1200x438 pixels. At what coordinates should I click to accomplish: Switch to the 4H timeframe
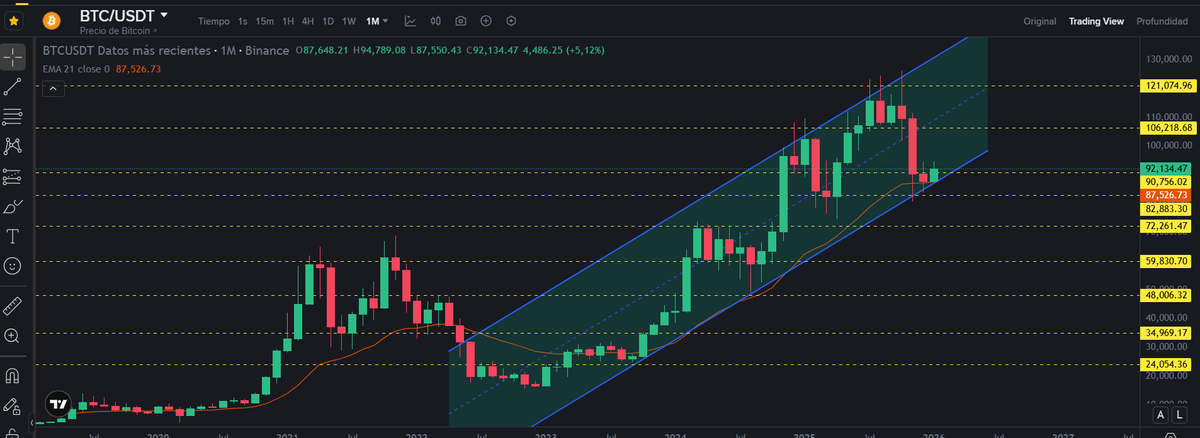[x=308, y=21]
